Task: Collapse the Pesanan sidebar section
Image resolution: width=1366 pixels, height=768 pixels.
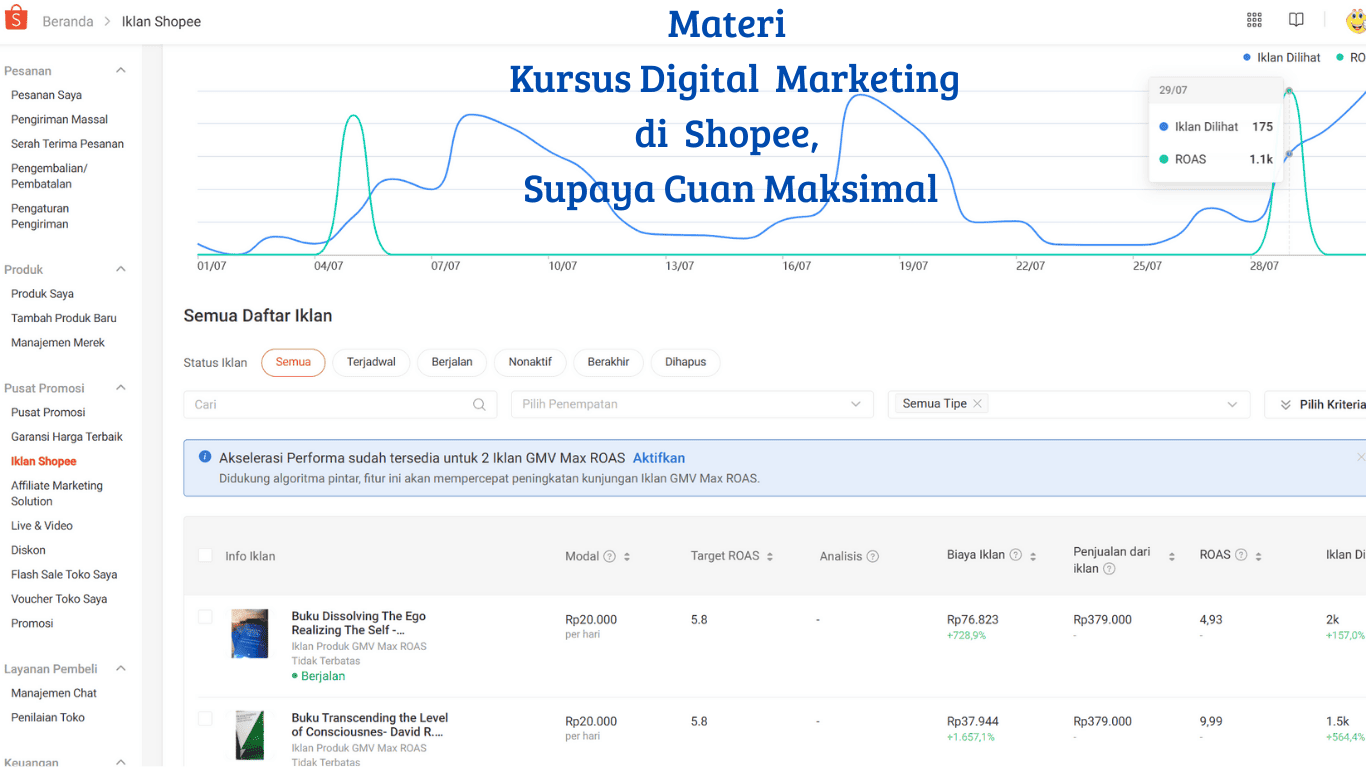Action: [x=121, y=70]
